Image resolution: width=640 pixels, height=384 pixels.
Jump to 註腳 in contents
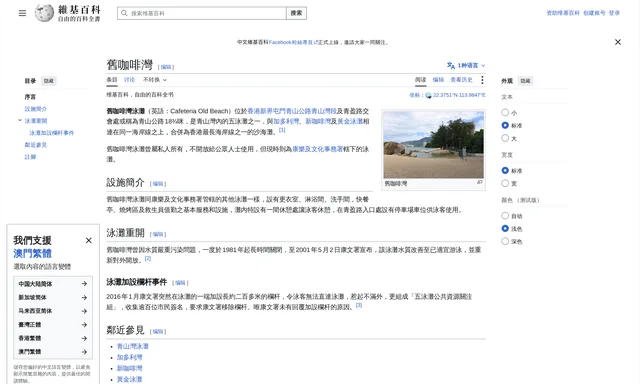[30, 157]
